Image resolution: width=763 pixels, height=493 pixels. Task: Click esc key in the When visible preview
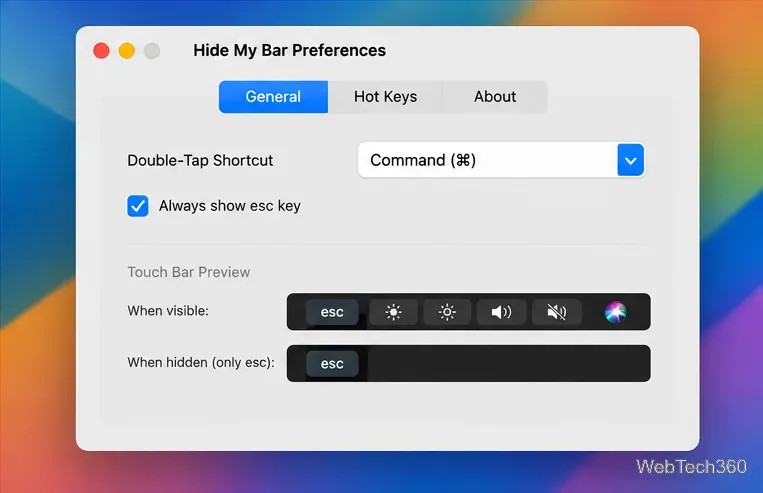(332, 312)
